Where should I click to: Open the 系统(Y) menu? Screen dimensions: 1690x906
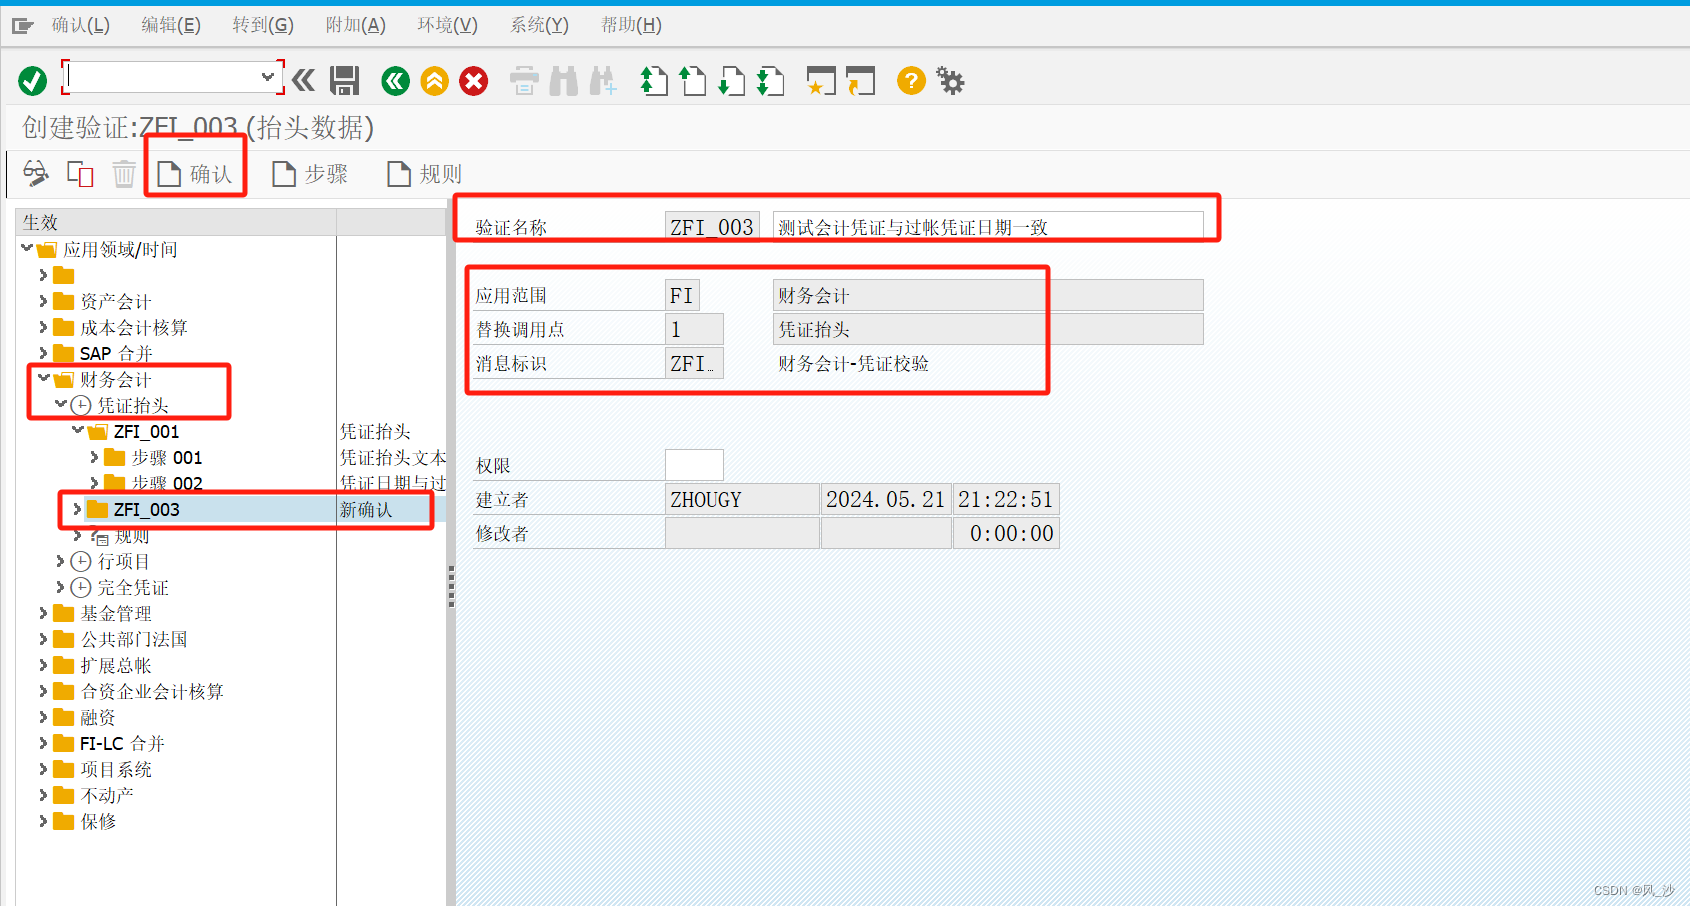click(538, 25)
